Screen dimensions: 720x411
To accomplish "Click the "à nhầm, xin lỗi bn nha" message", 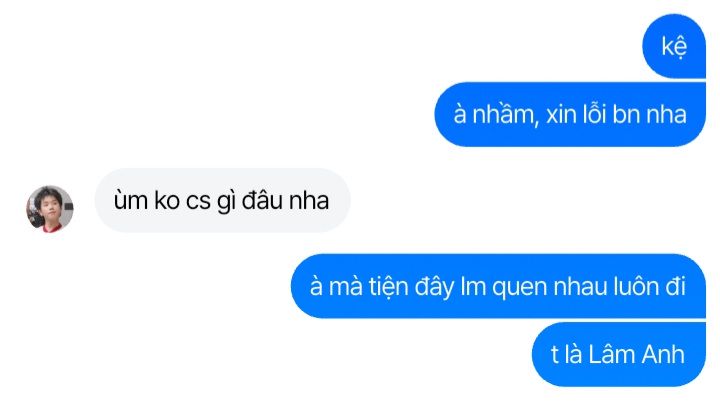I will coord(570,114).
